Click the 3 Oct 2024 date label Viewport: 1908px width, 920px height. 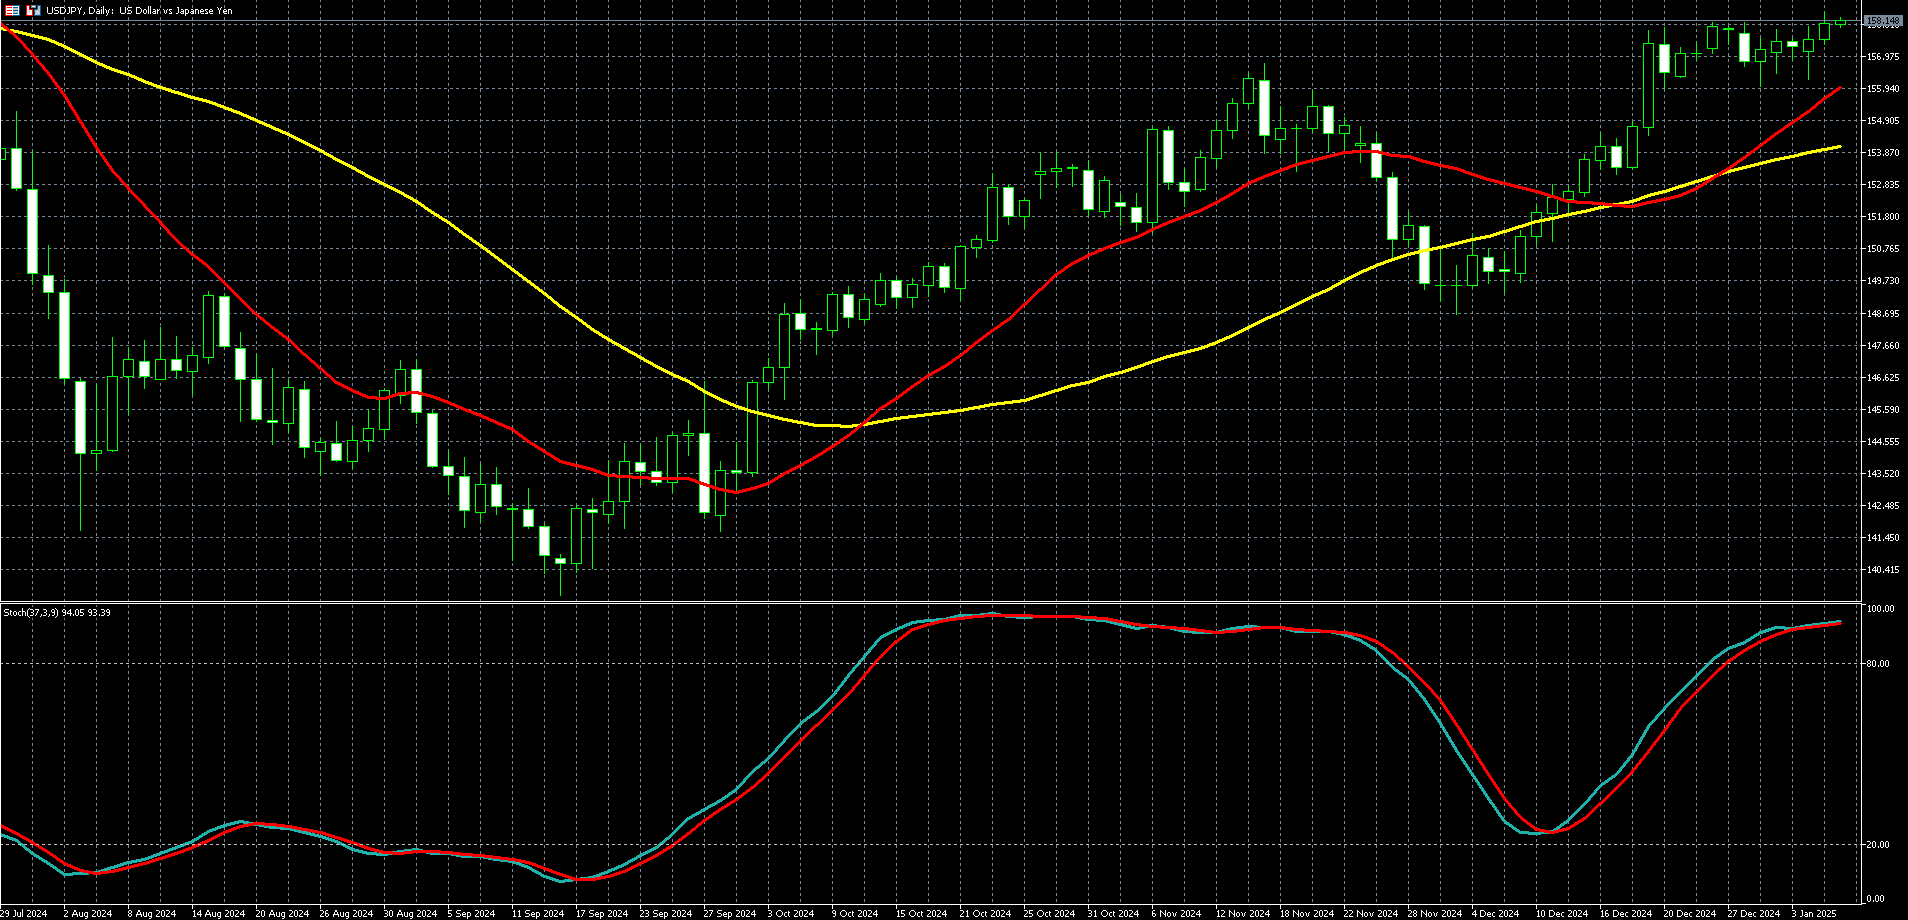pos(790,913)
